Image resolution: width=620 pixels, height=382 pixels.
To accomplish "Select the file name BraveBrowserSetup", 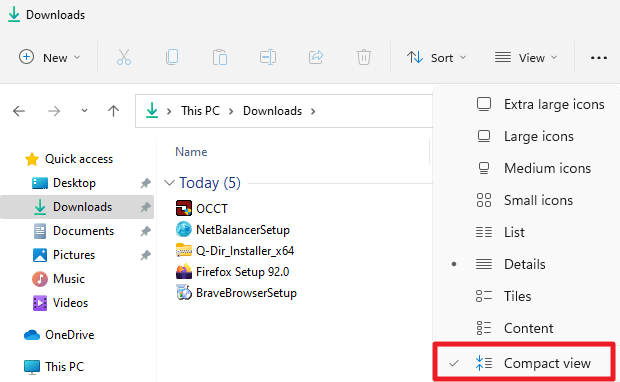I will (246, 293).
